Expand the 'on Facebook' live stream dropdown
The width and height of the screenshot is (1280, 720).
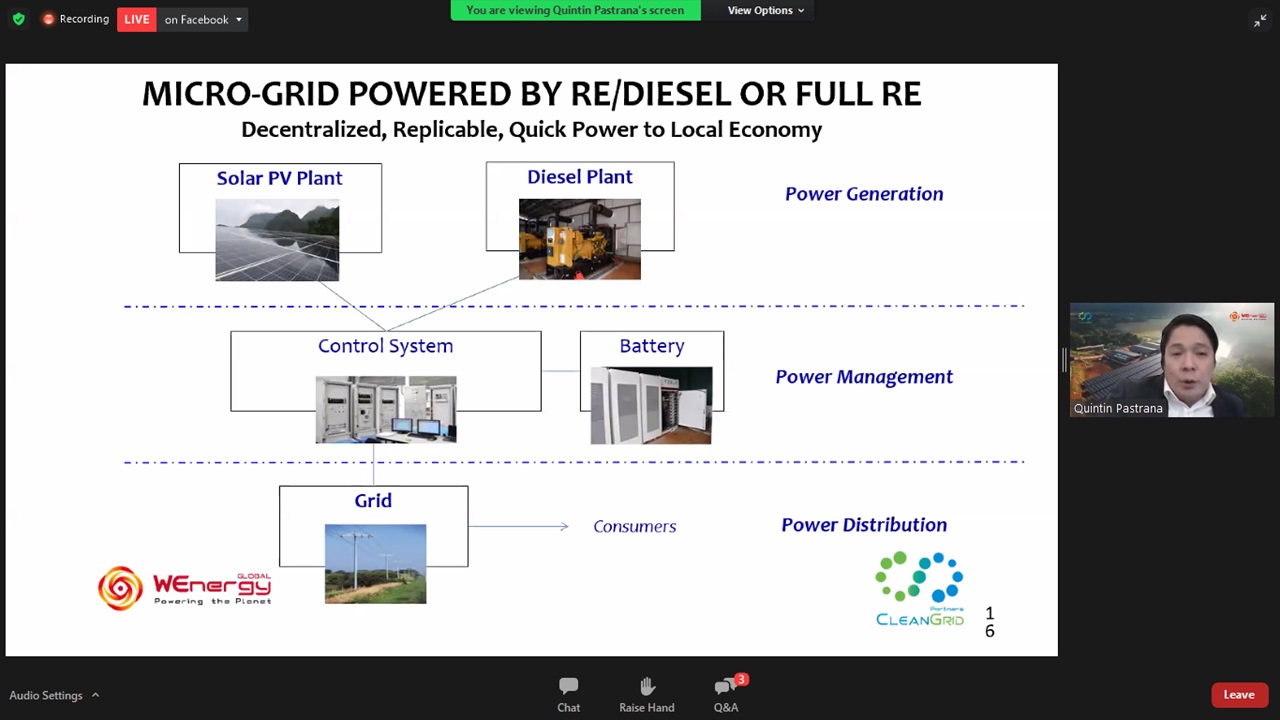click(203, 19)
